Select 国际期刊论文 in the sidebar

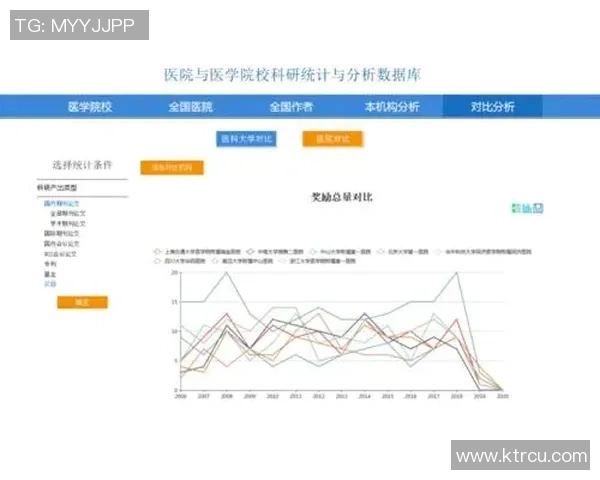point(62,233)
